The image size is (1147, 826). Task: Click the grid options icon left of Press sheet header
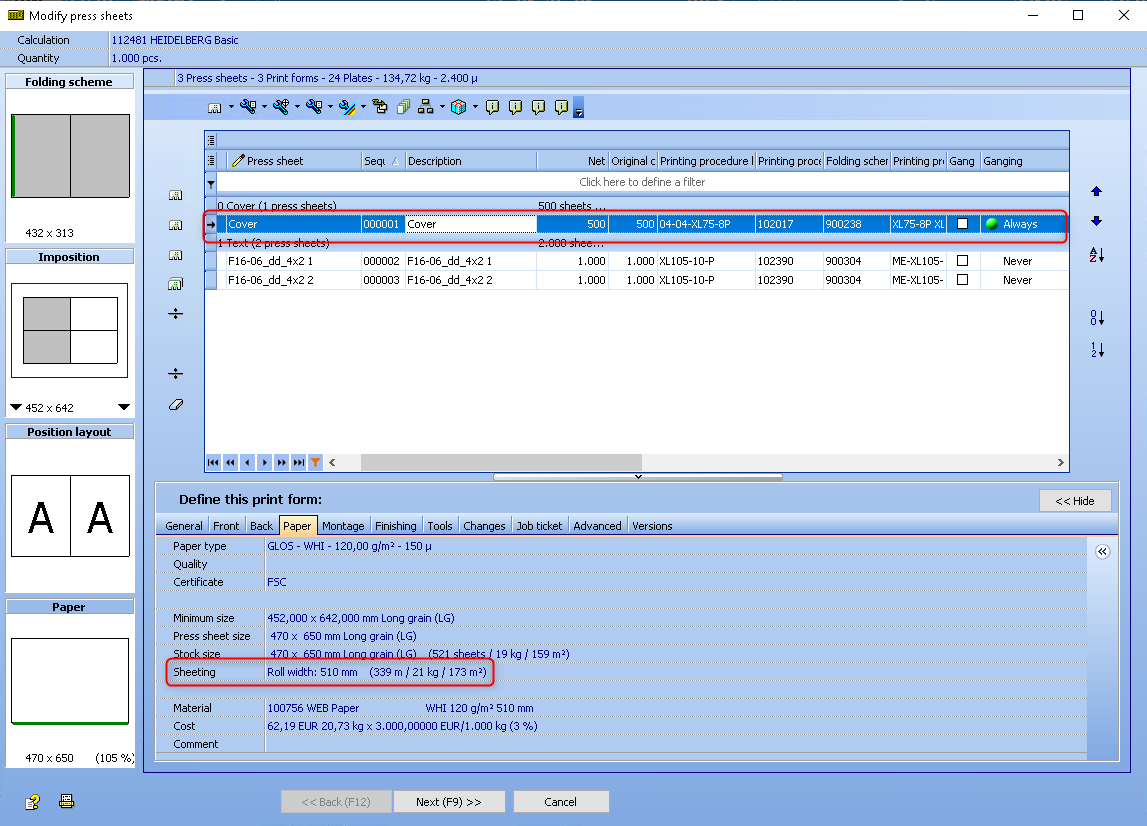211,161
